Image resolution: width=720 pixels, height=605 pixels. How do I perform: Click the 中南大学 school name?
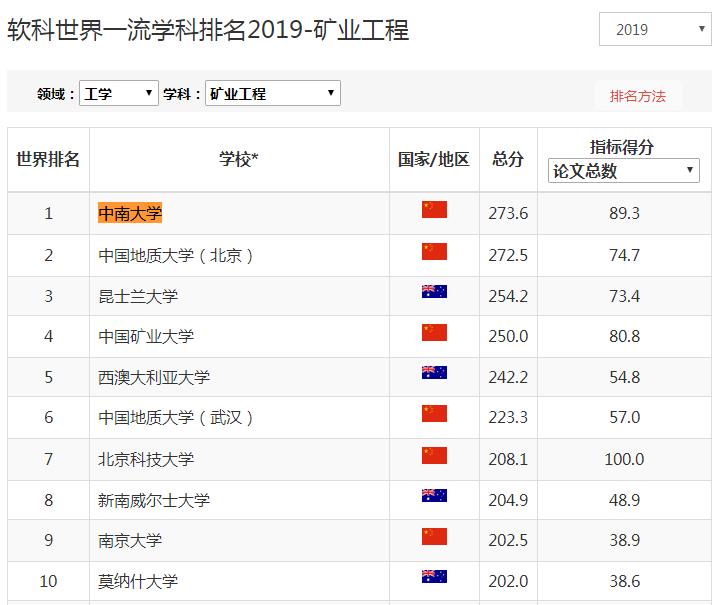point(130,213)
